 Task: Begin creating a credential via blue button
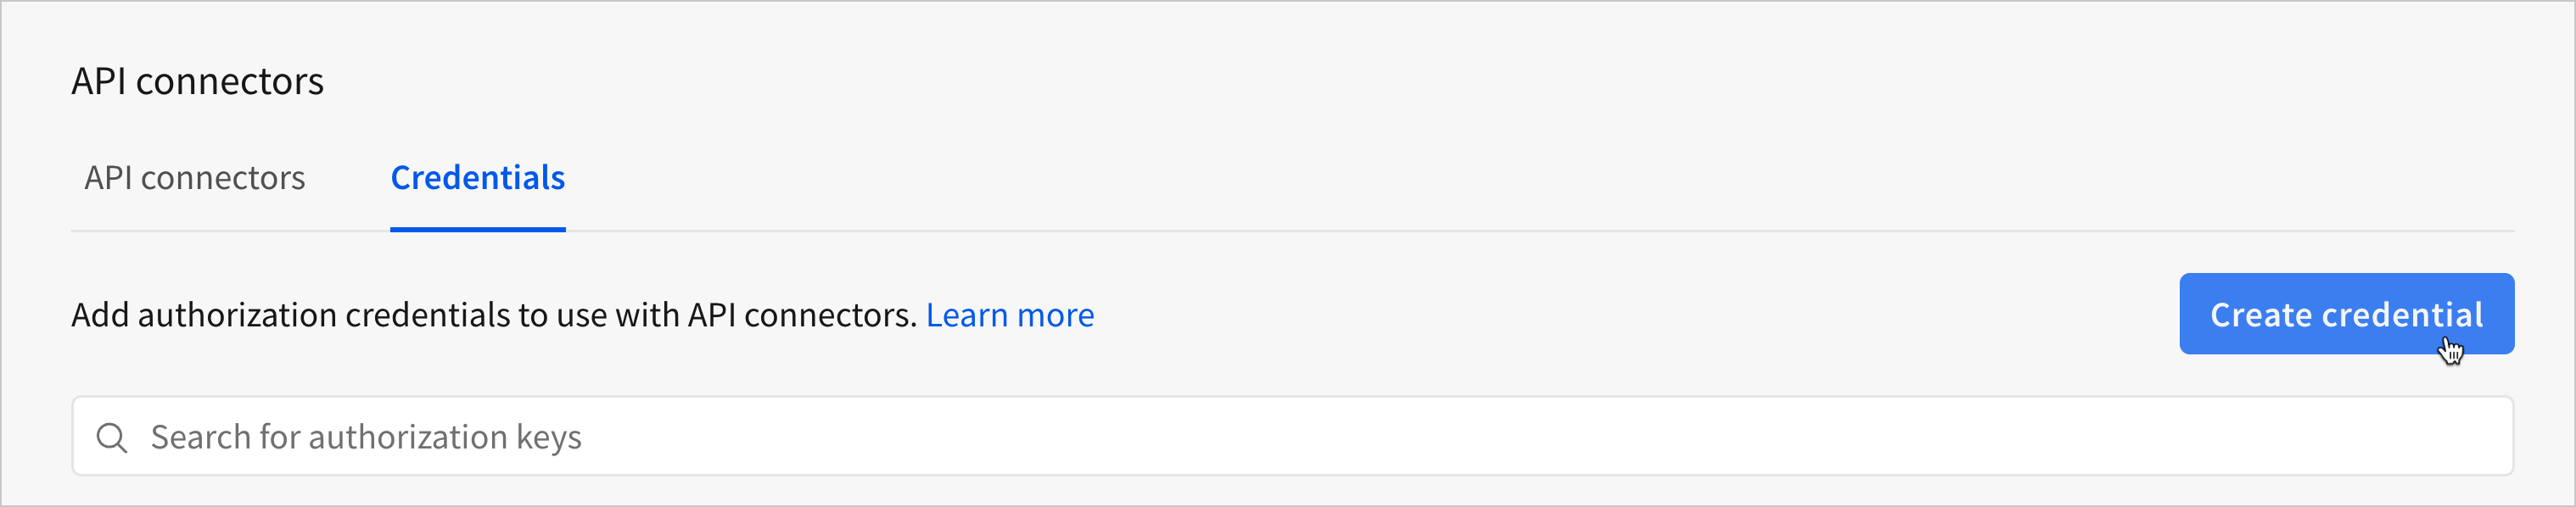[2346, 314]
